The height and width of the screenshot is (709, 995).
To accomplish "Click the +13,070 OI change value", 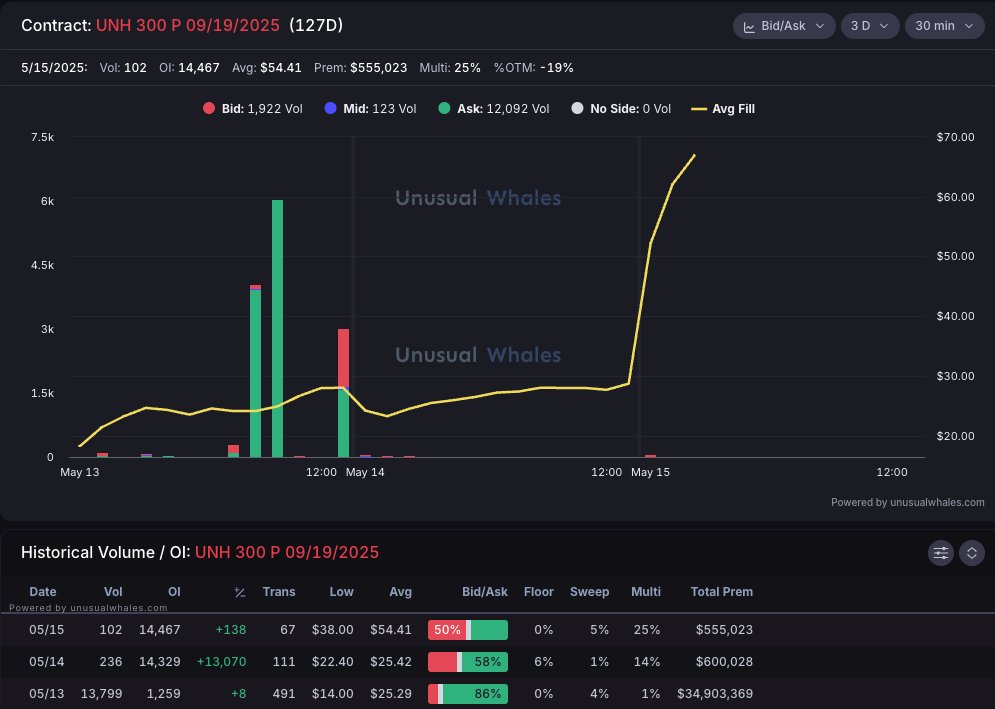I will pyautogui.click(x=221, y=661).
